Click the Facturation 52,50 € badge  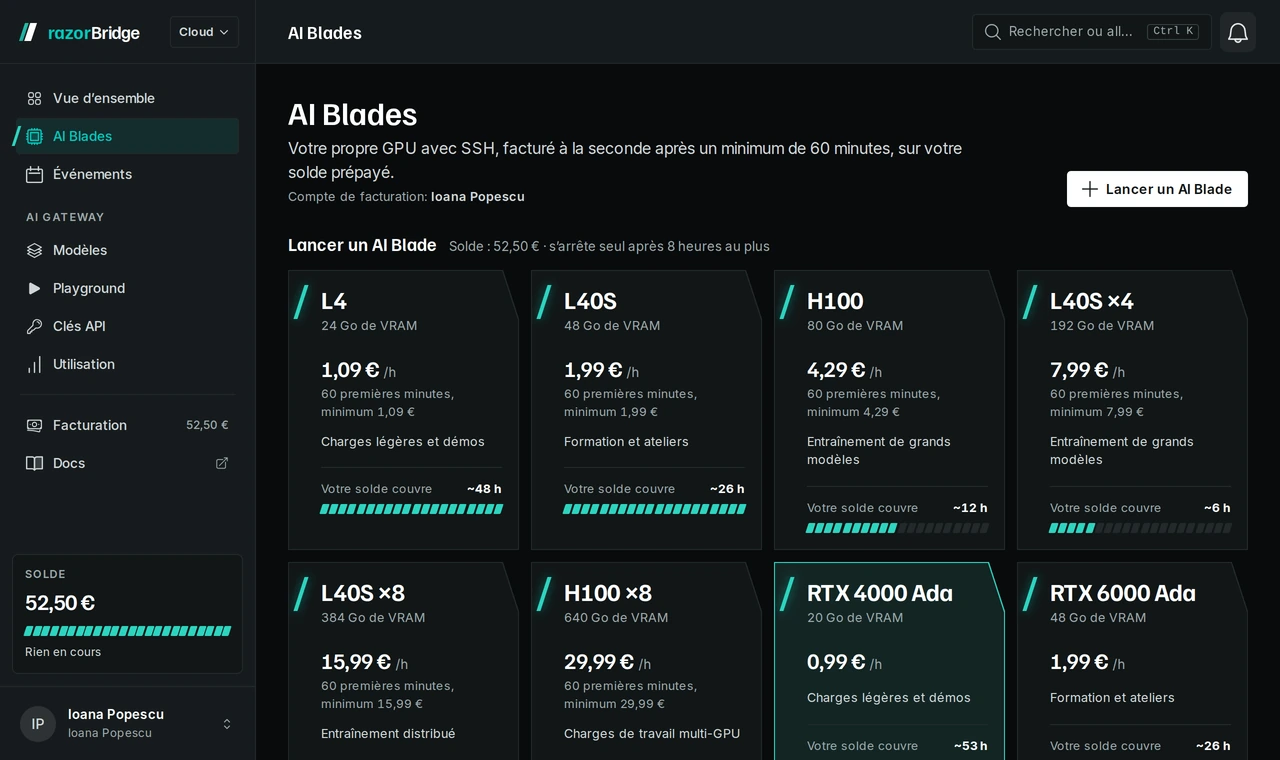tap(207, 425)
